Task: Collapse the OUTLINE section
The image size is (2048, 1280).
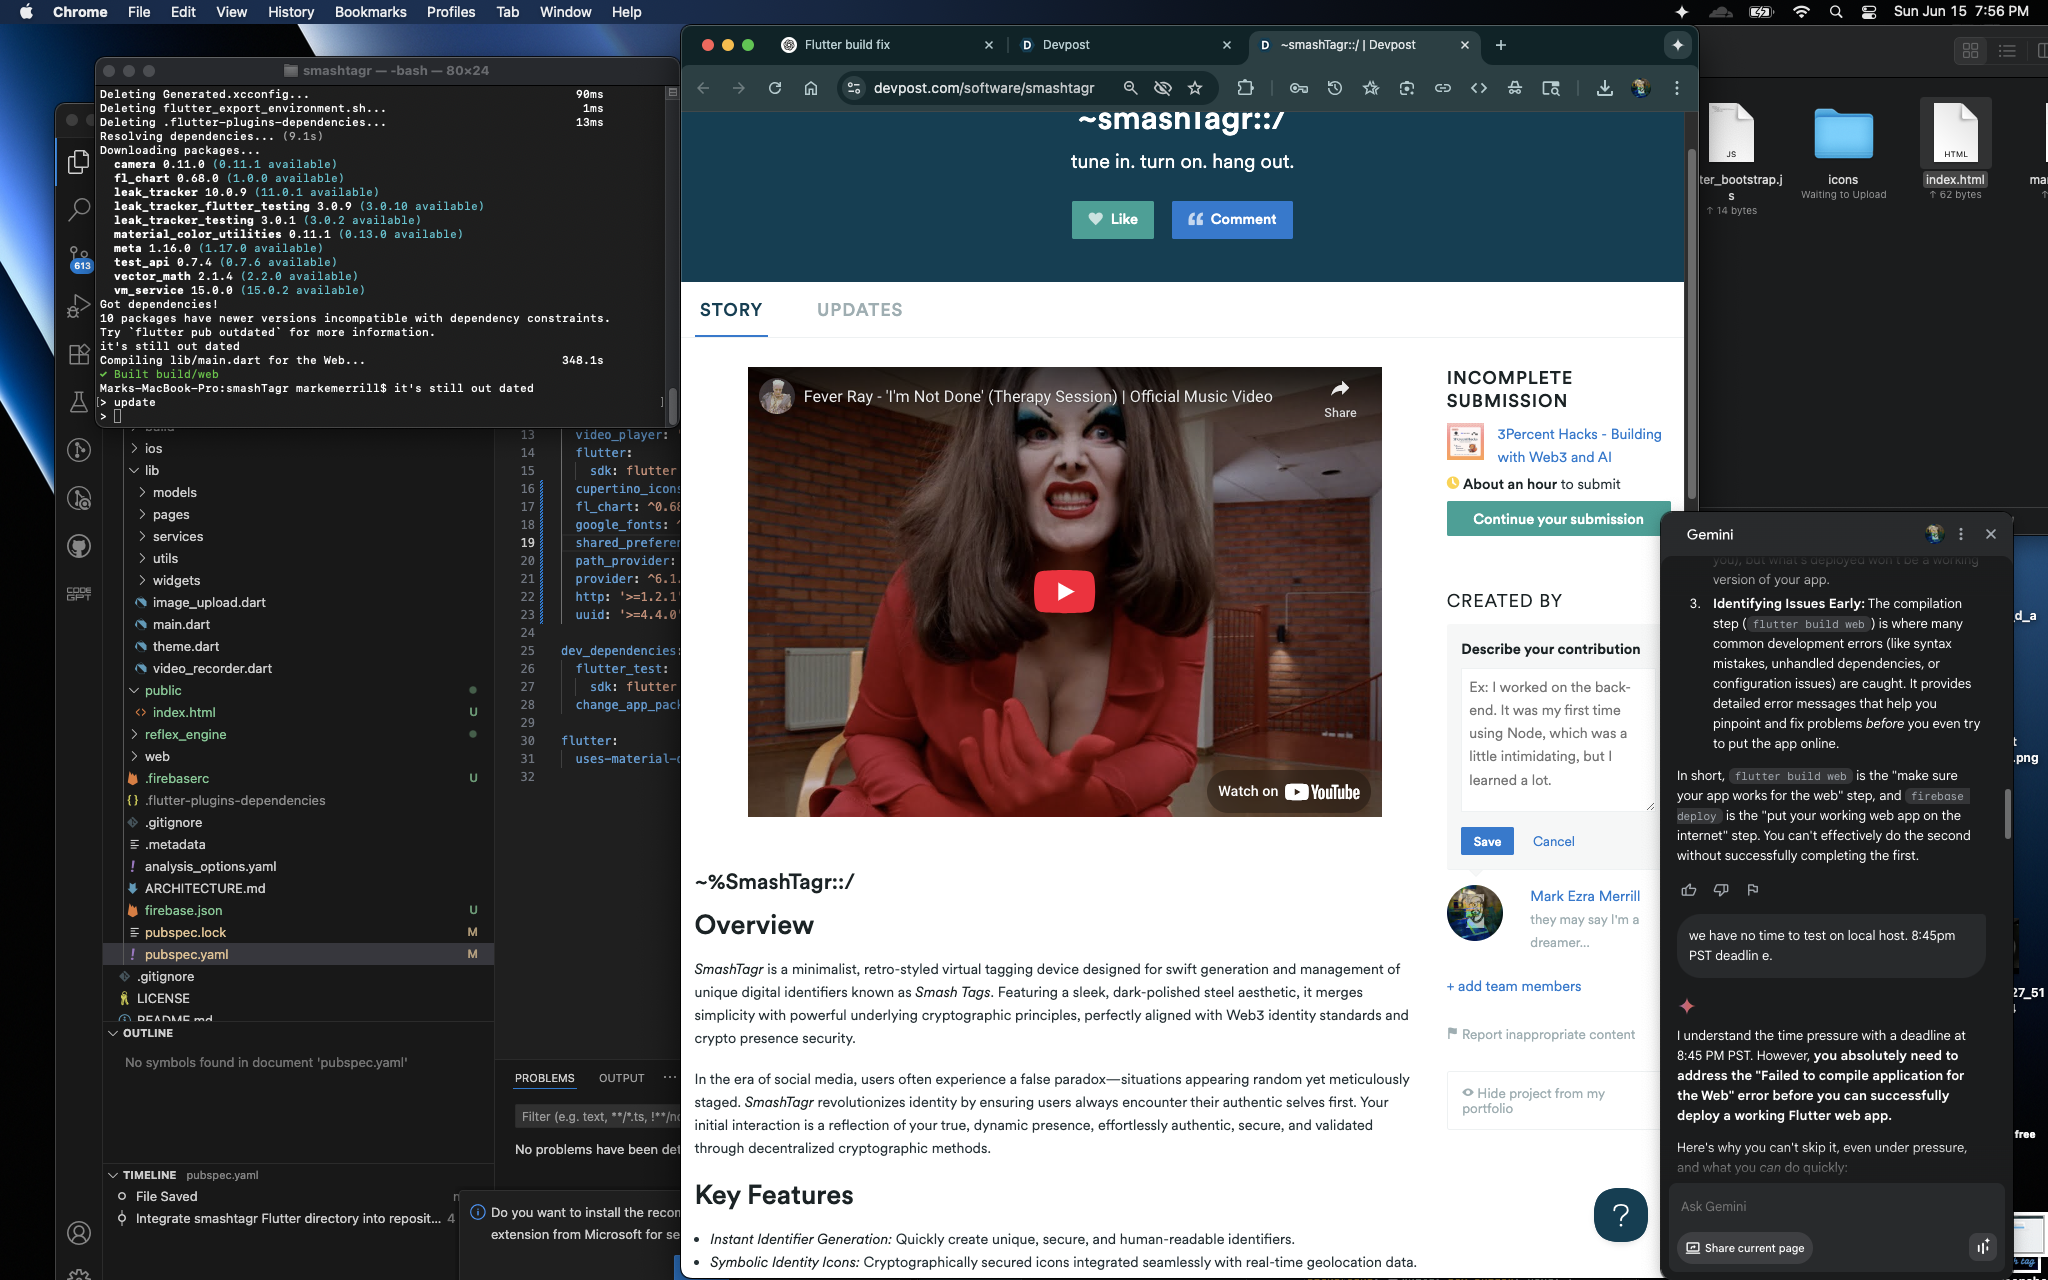Action: click(x=148, y=1033)
